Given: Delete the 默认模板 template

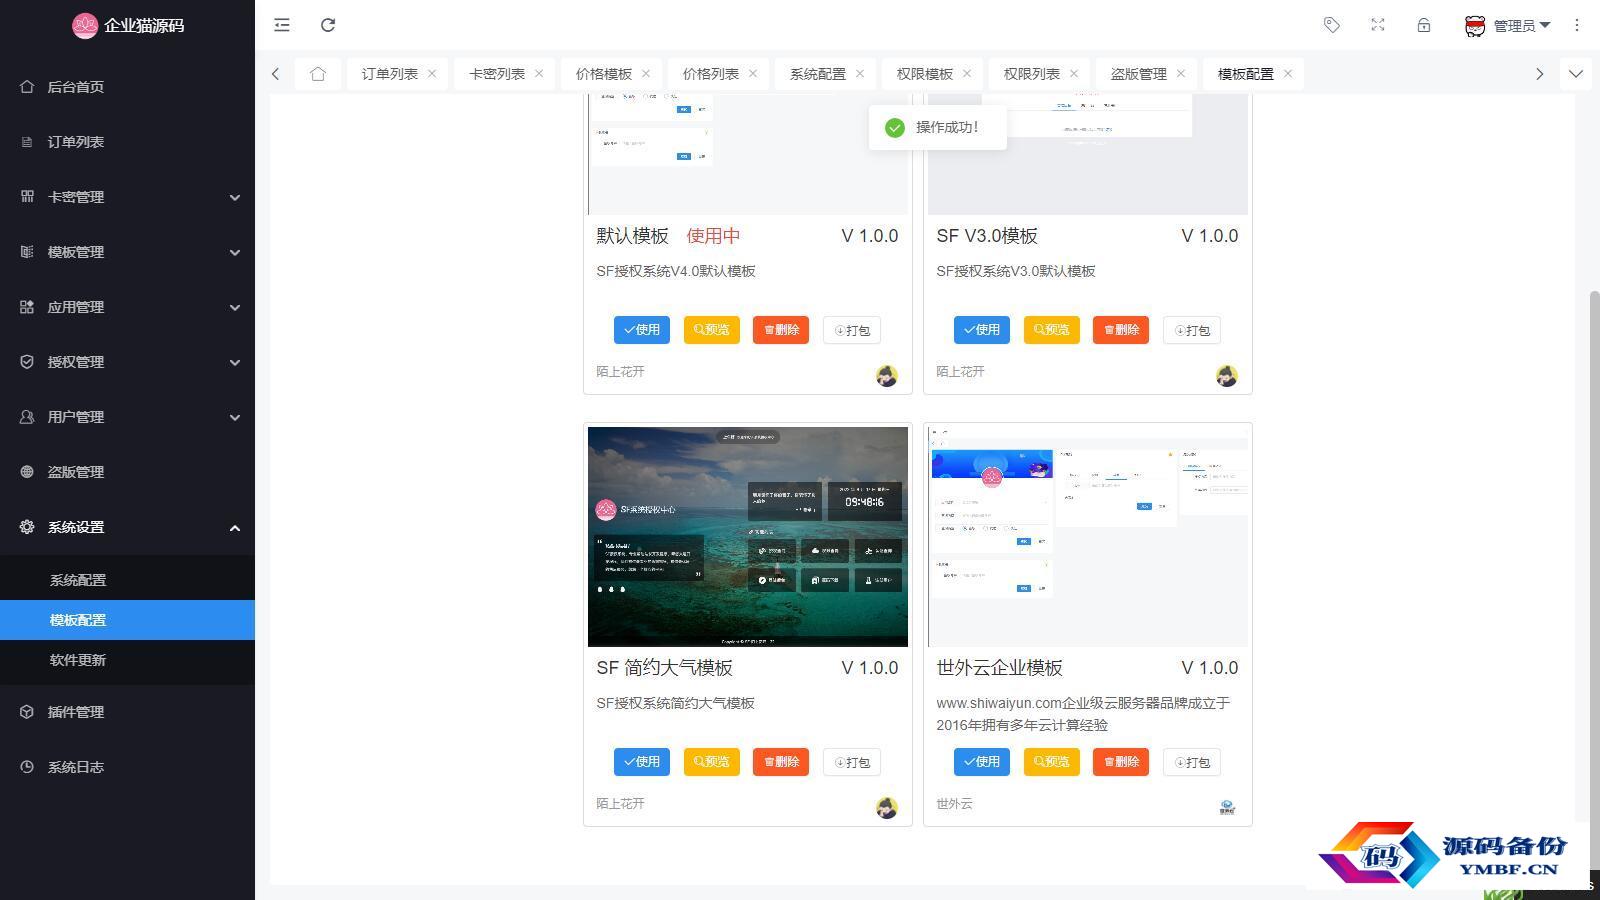Looking at the screenshot, I should click(781, 330).
